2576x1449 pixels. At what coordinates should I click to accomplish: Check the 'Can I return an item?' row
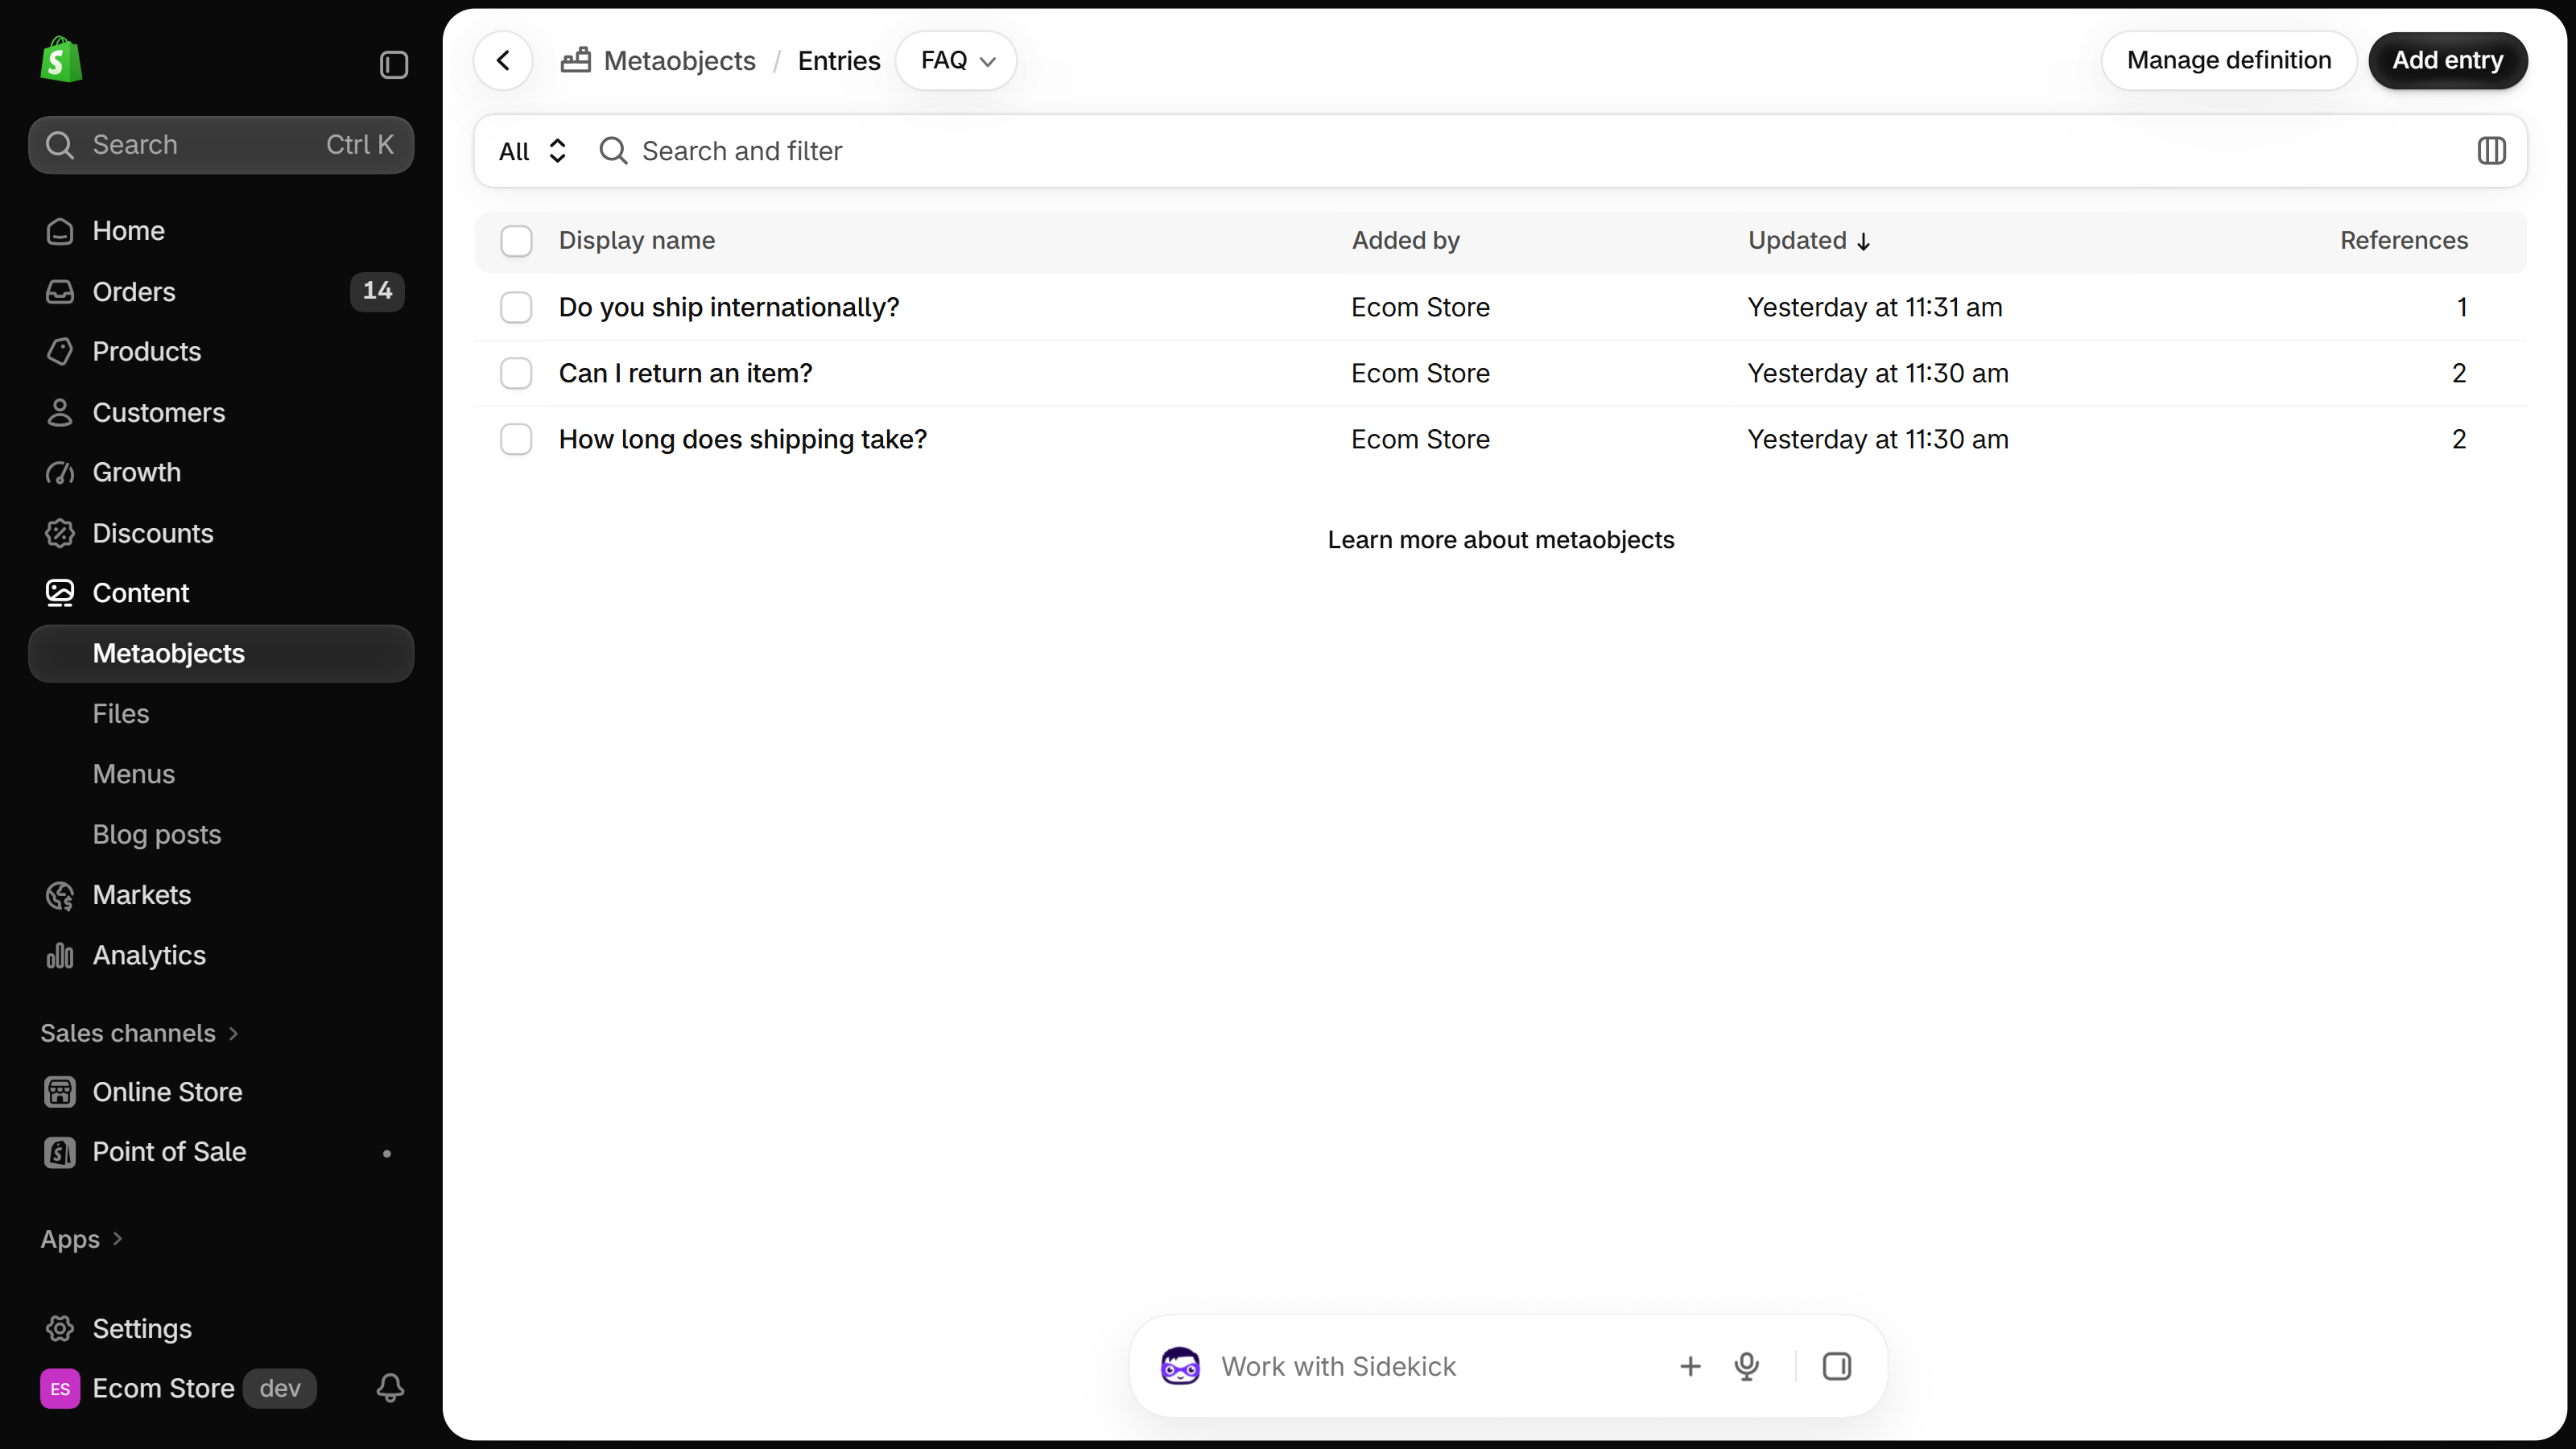coord(516,373)
